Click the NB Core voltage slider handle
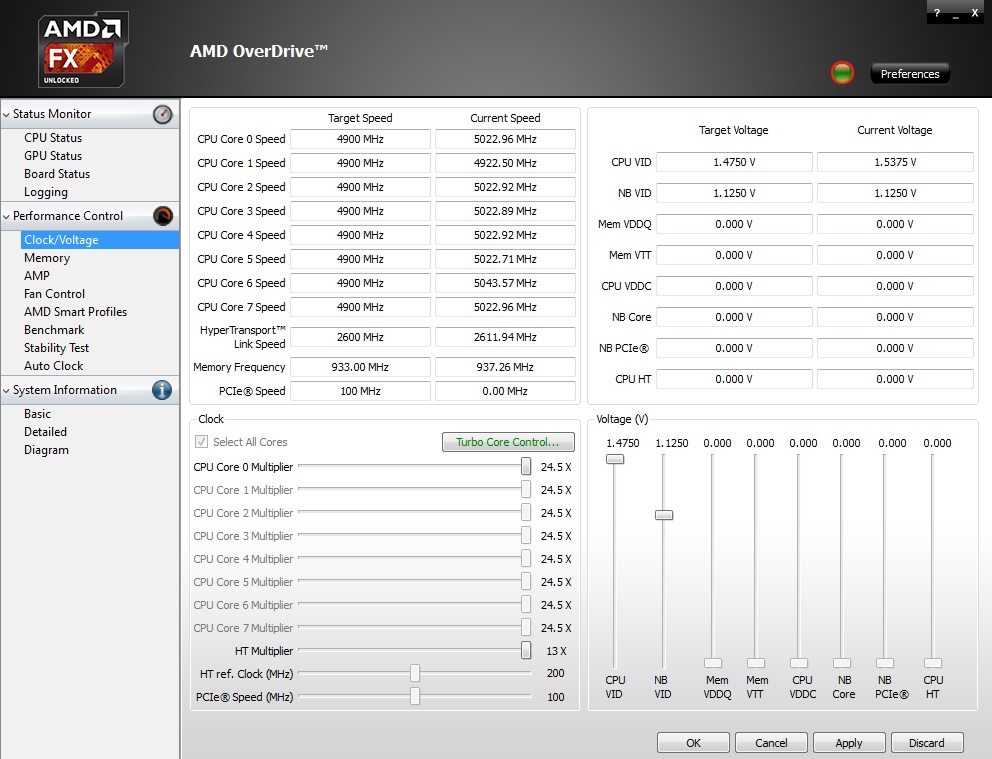Screen dimensions: 992x759 coord(842,663)
